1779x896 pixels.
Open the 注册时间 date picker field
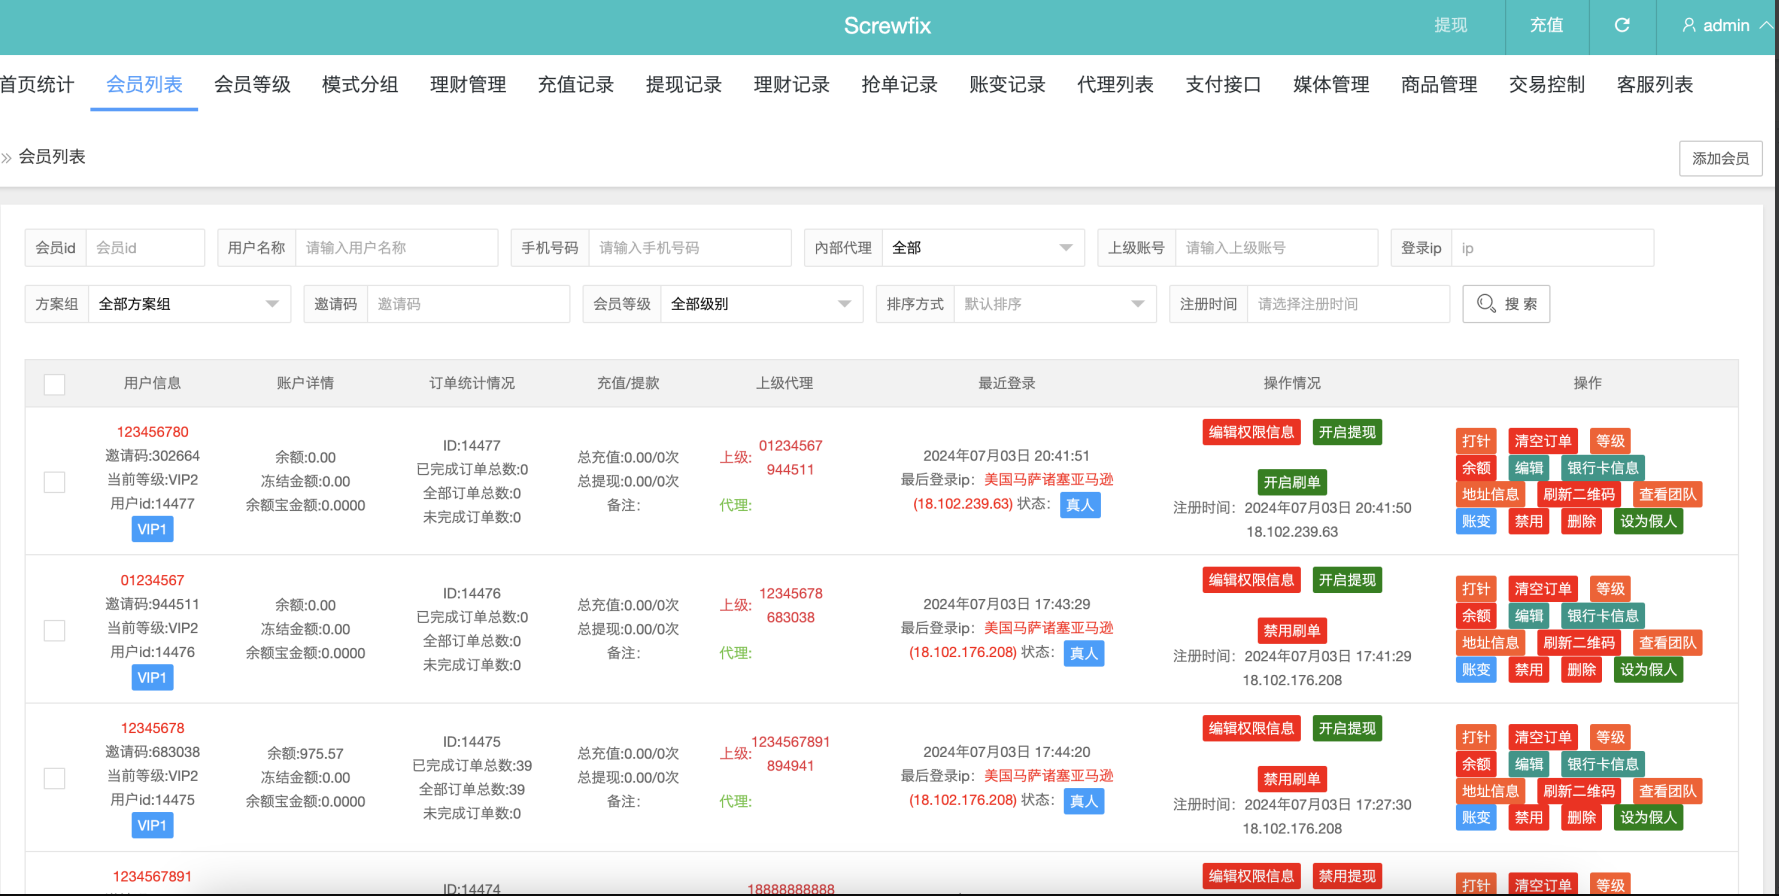[1348, 304]
